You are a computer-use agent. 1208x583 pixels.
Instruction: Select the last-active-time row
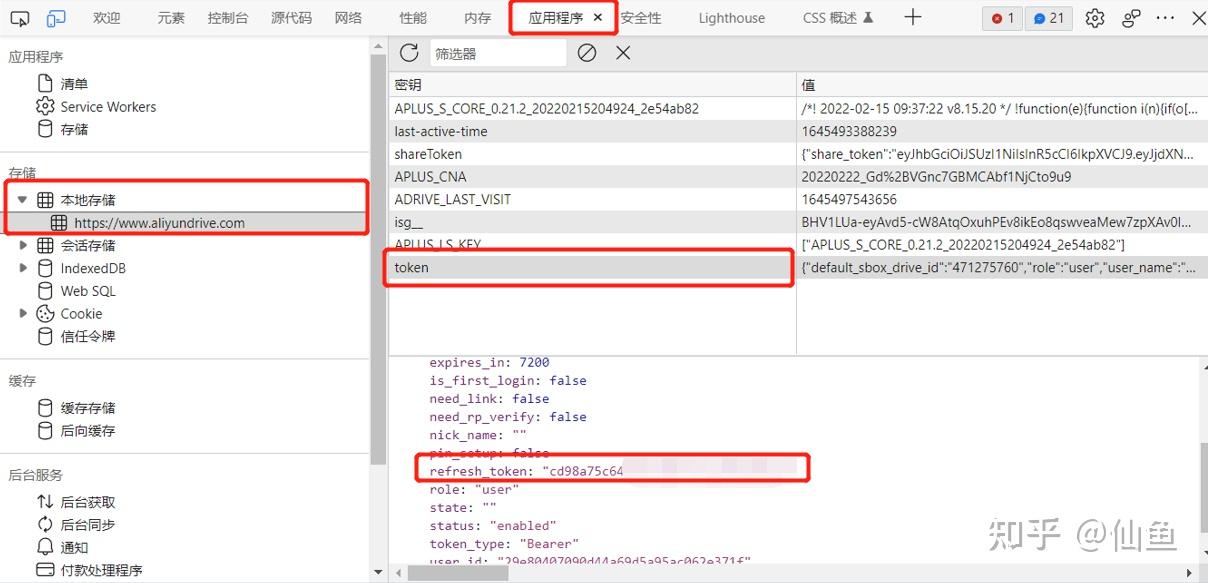pos(798,131)
